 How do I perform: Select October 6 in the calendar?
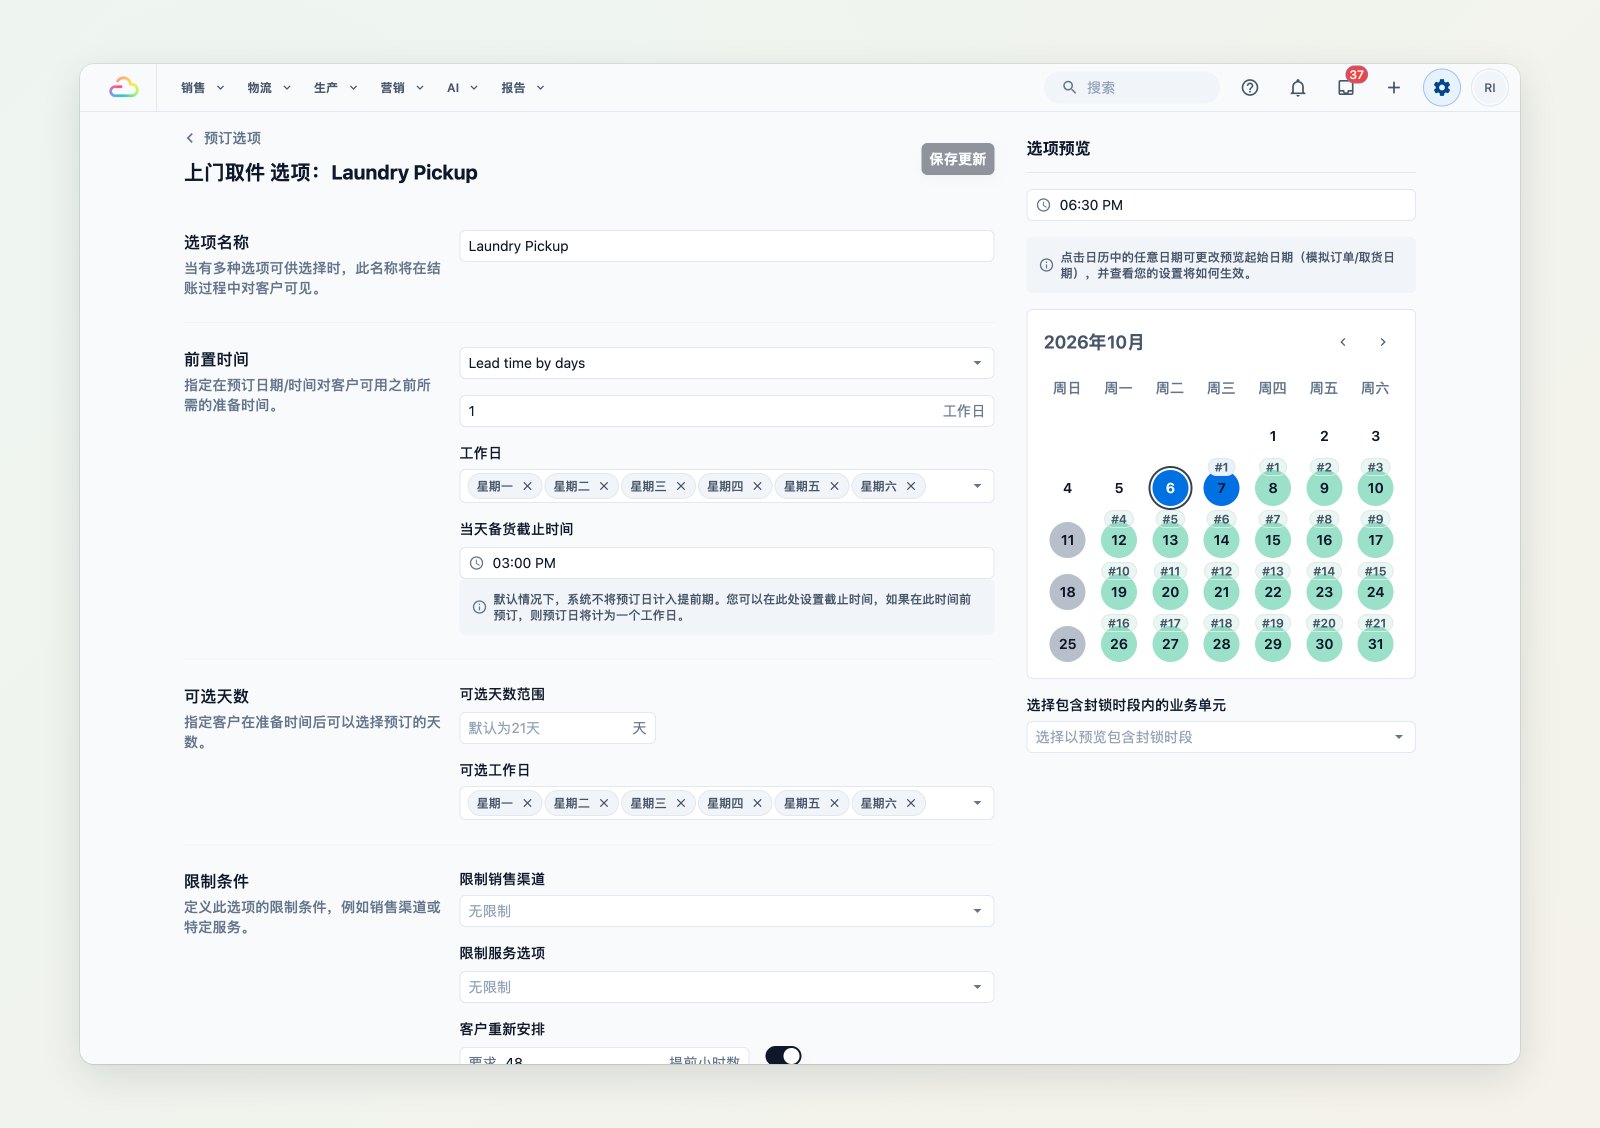tap(1170, 488)
